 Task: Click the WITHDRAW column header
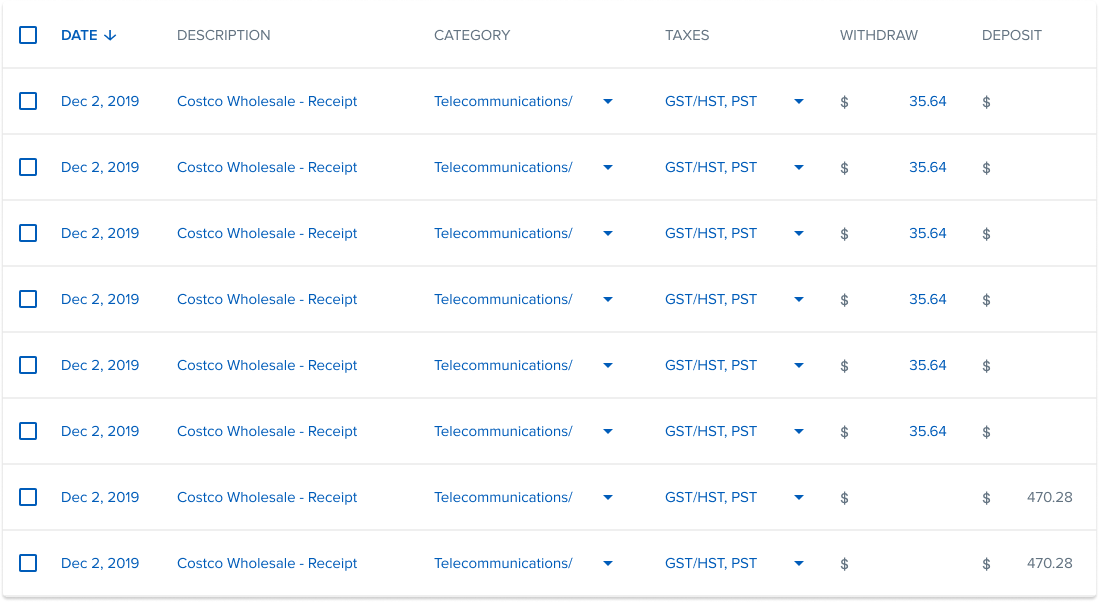click(x=878, y=35)
